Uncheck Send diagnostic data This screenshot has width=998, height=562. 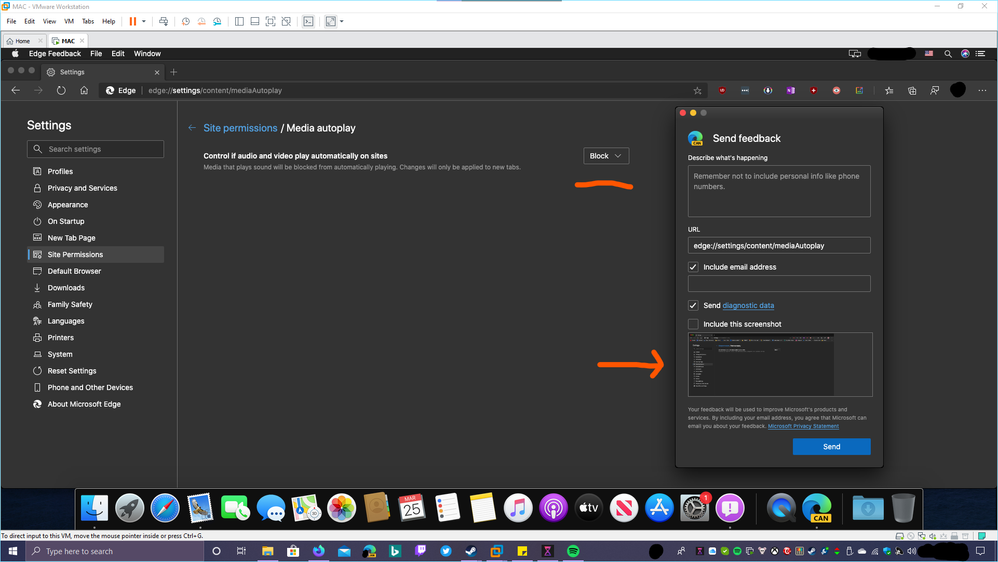(693, 306)
